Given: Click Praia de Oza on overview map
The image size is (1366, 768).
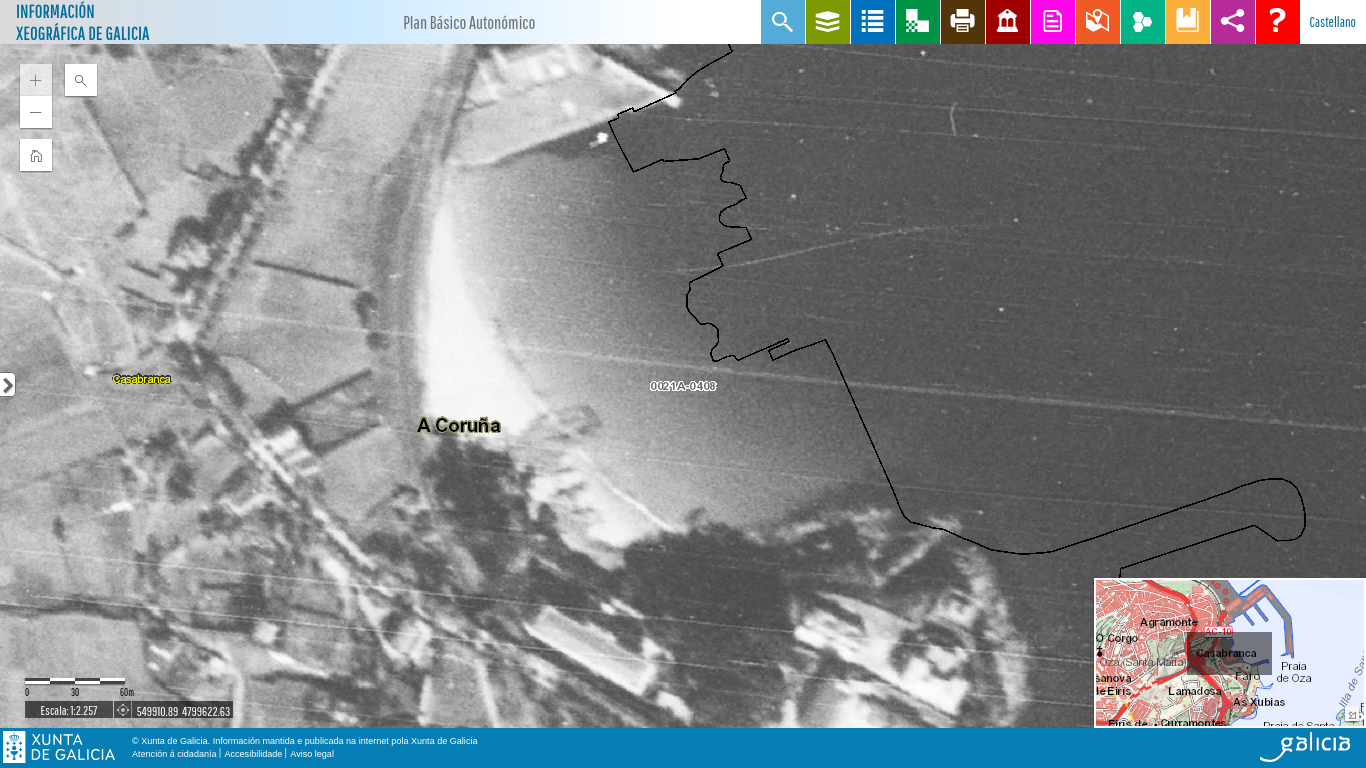Looking at the screenshot, I should [x=1294, y=672].
